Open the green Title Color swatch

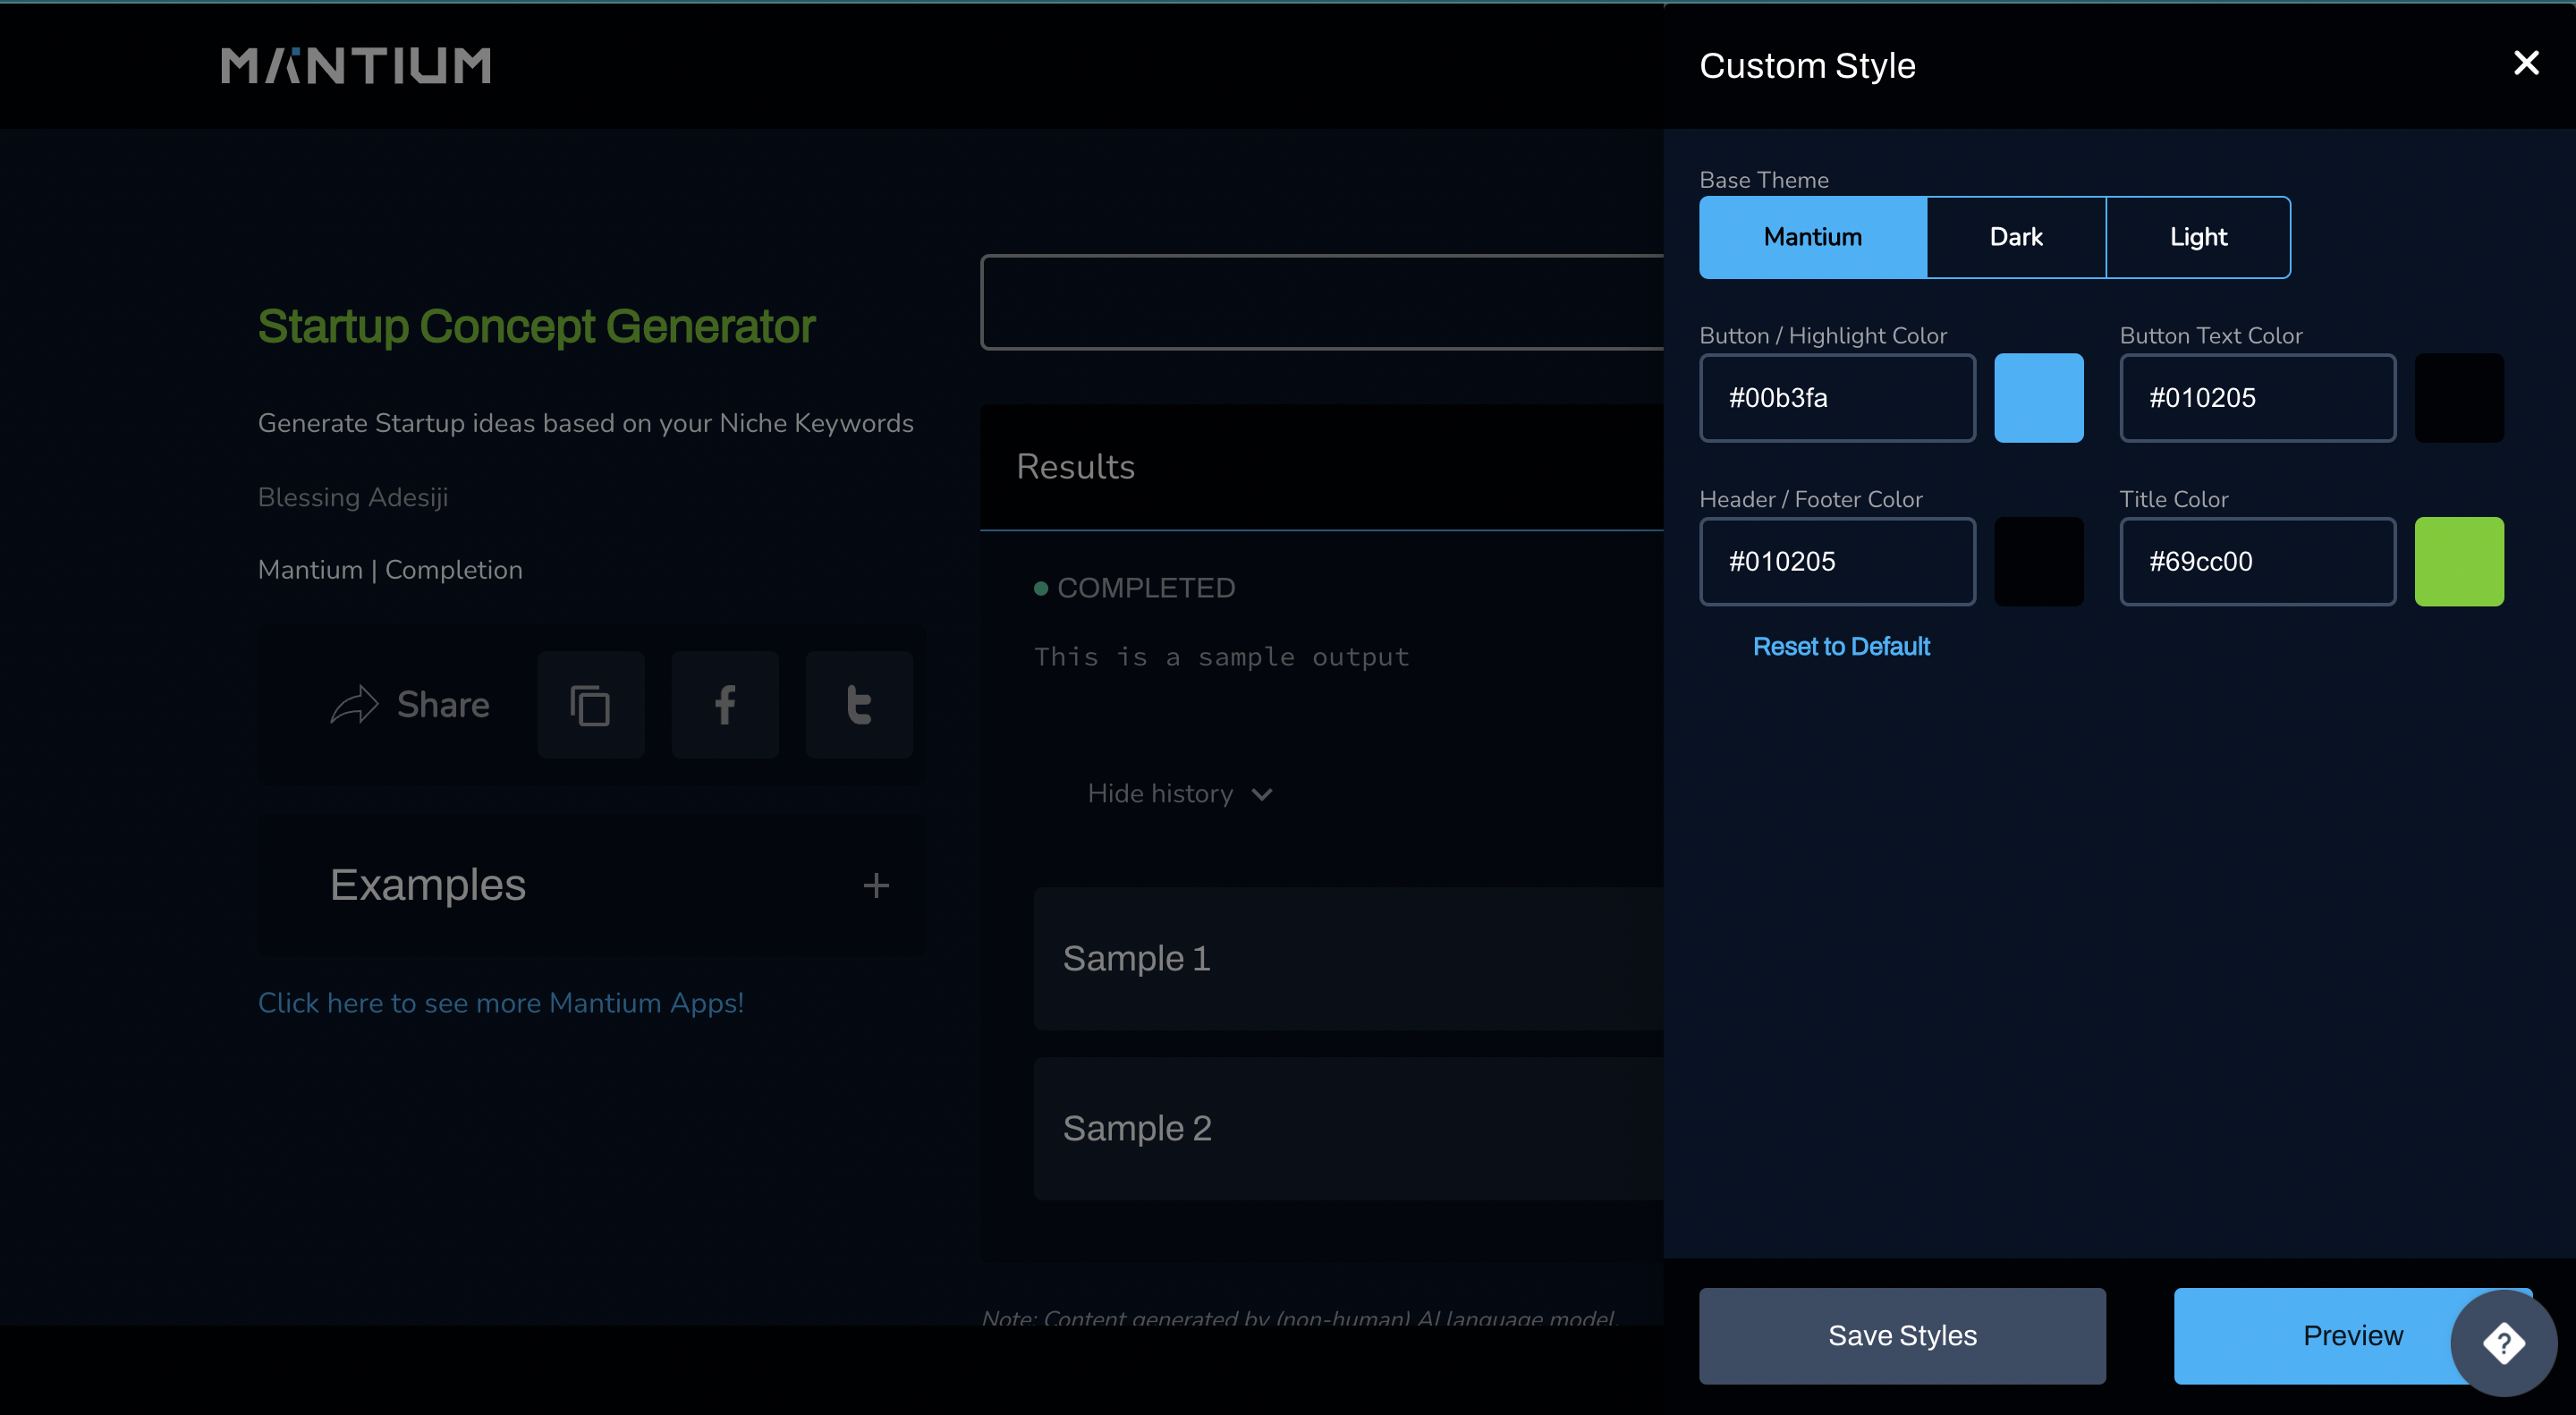coord(2458,562)
